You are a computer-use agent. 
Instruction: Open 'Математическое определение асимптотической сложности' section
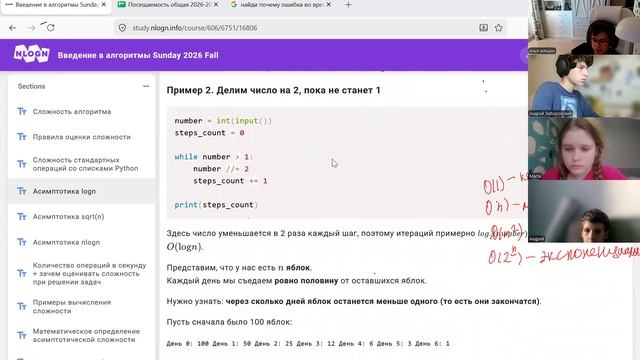point(86,336)
